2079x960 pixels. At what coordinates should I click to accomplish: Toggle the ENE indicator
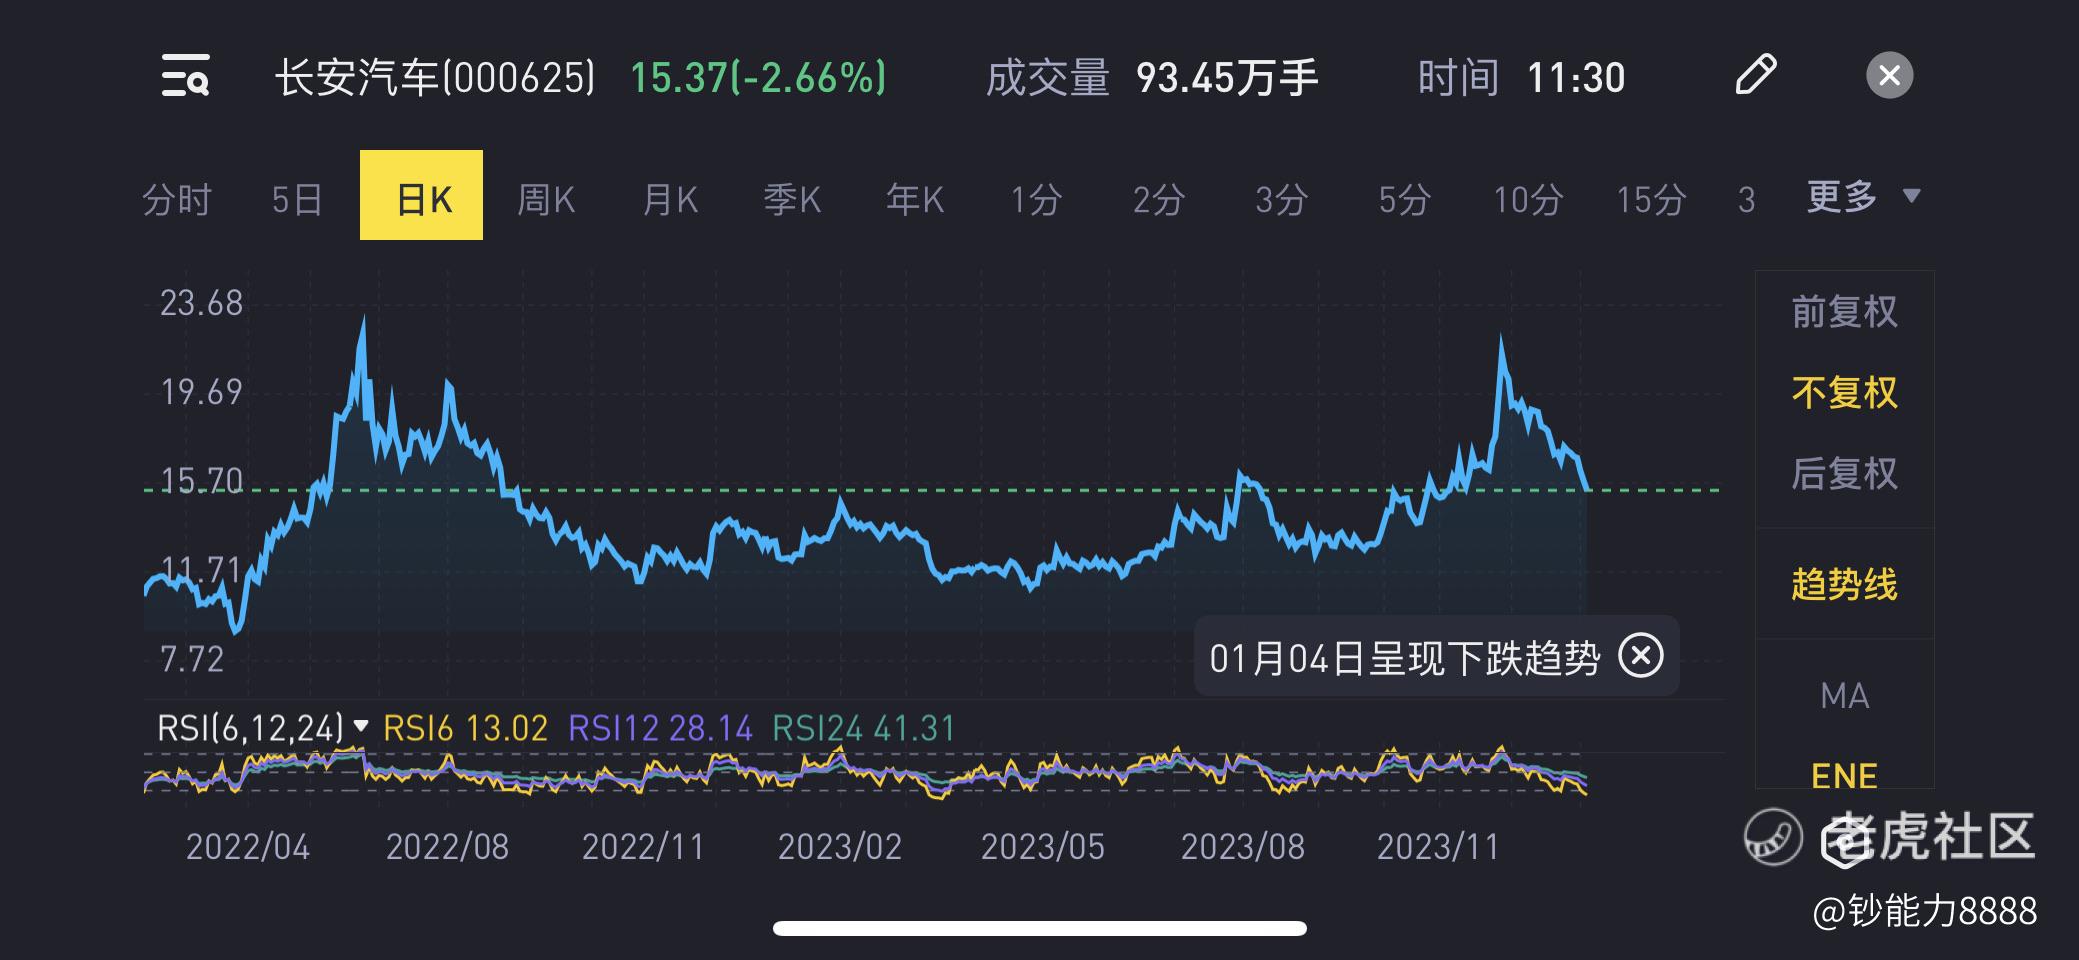click(1844, 775)
